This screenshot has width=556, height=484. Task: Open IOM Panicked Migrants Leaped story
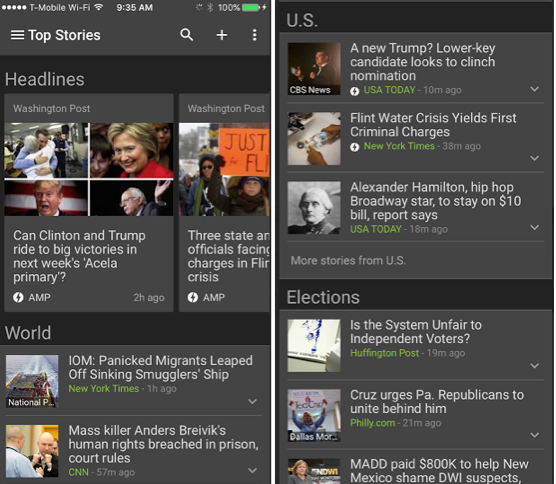pyautogui.click(x=160, y=367)
